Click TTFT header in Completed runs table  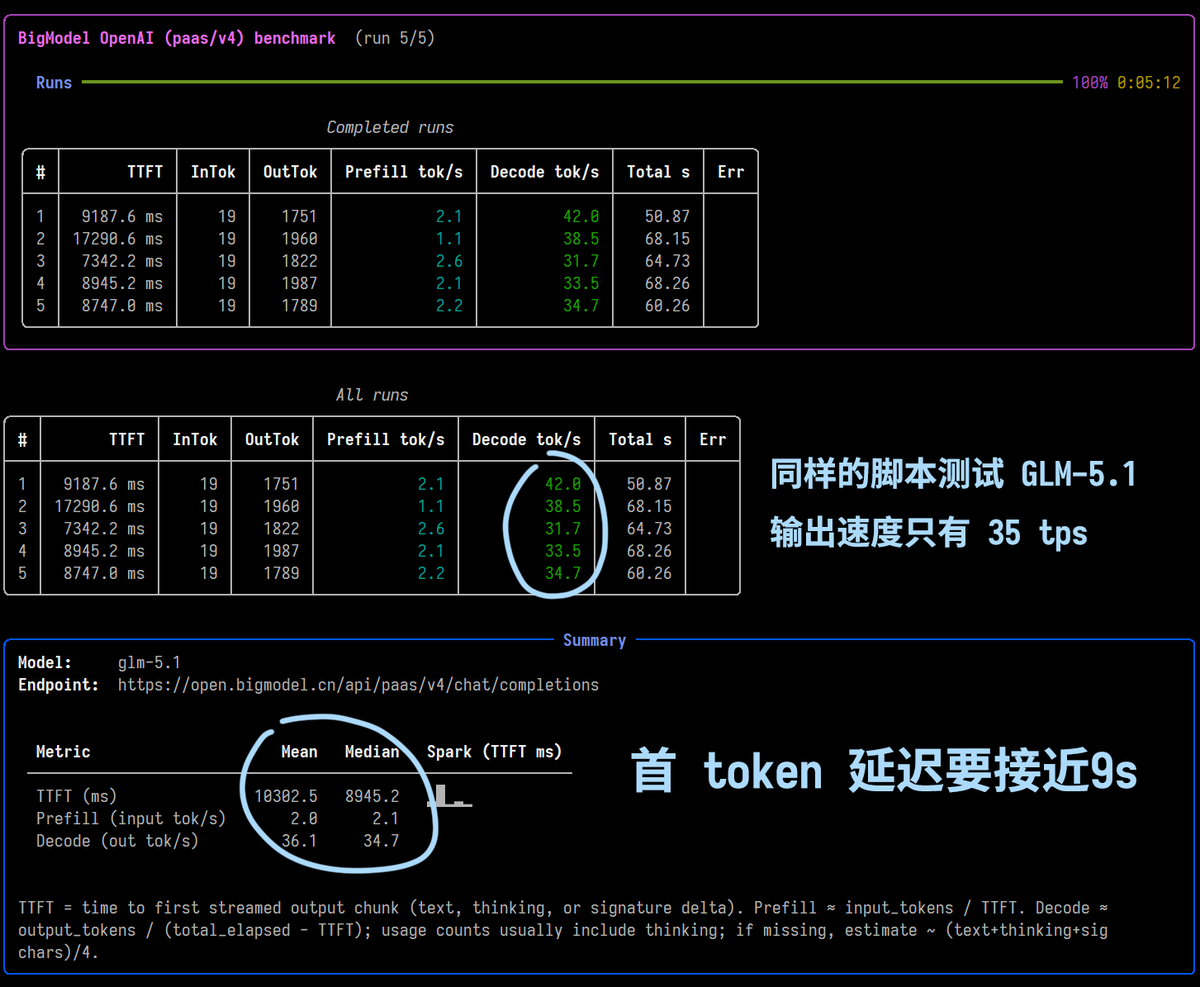(x=145, y=172)
